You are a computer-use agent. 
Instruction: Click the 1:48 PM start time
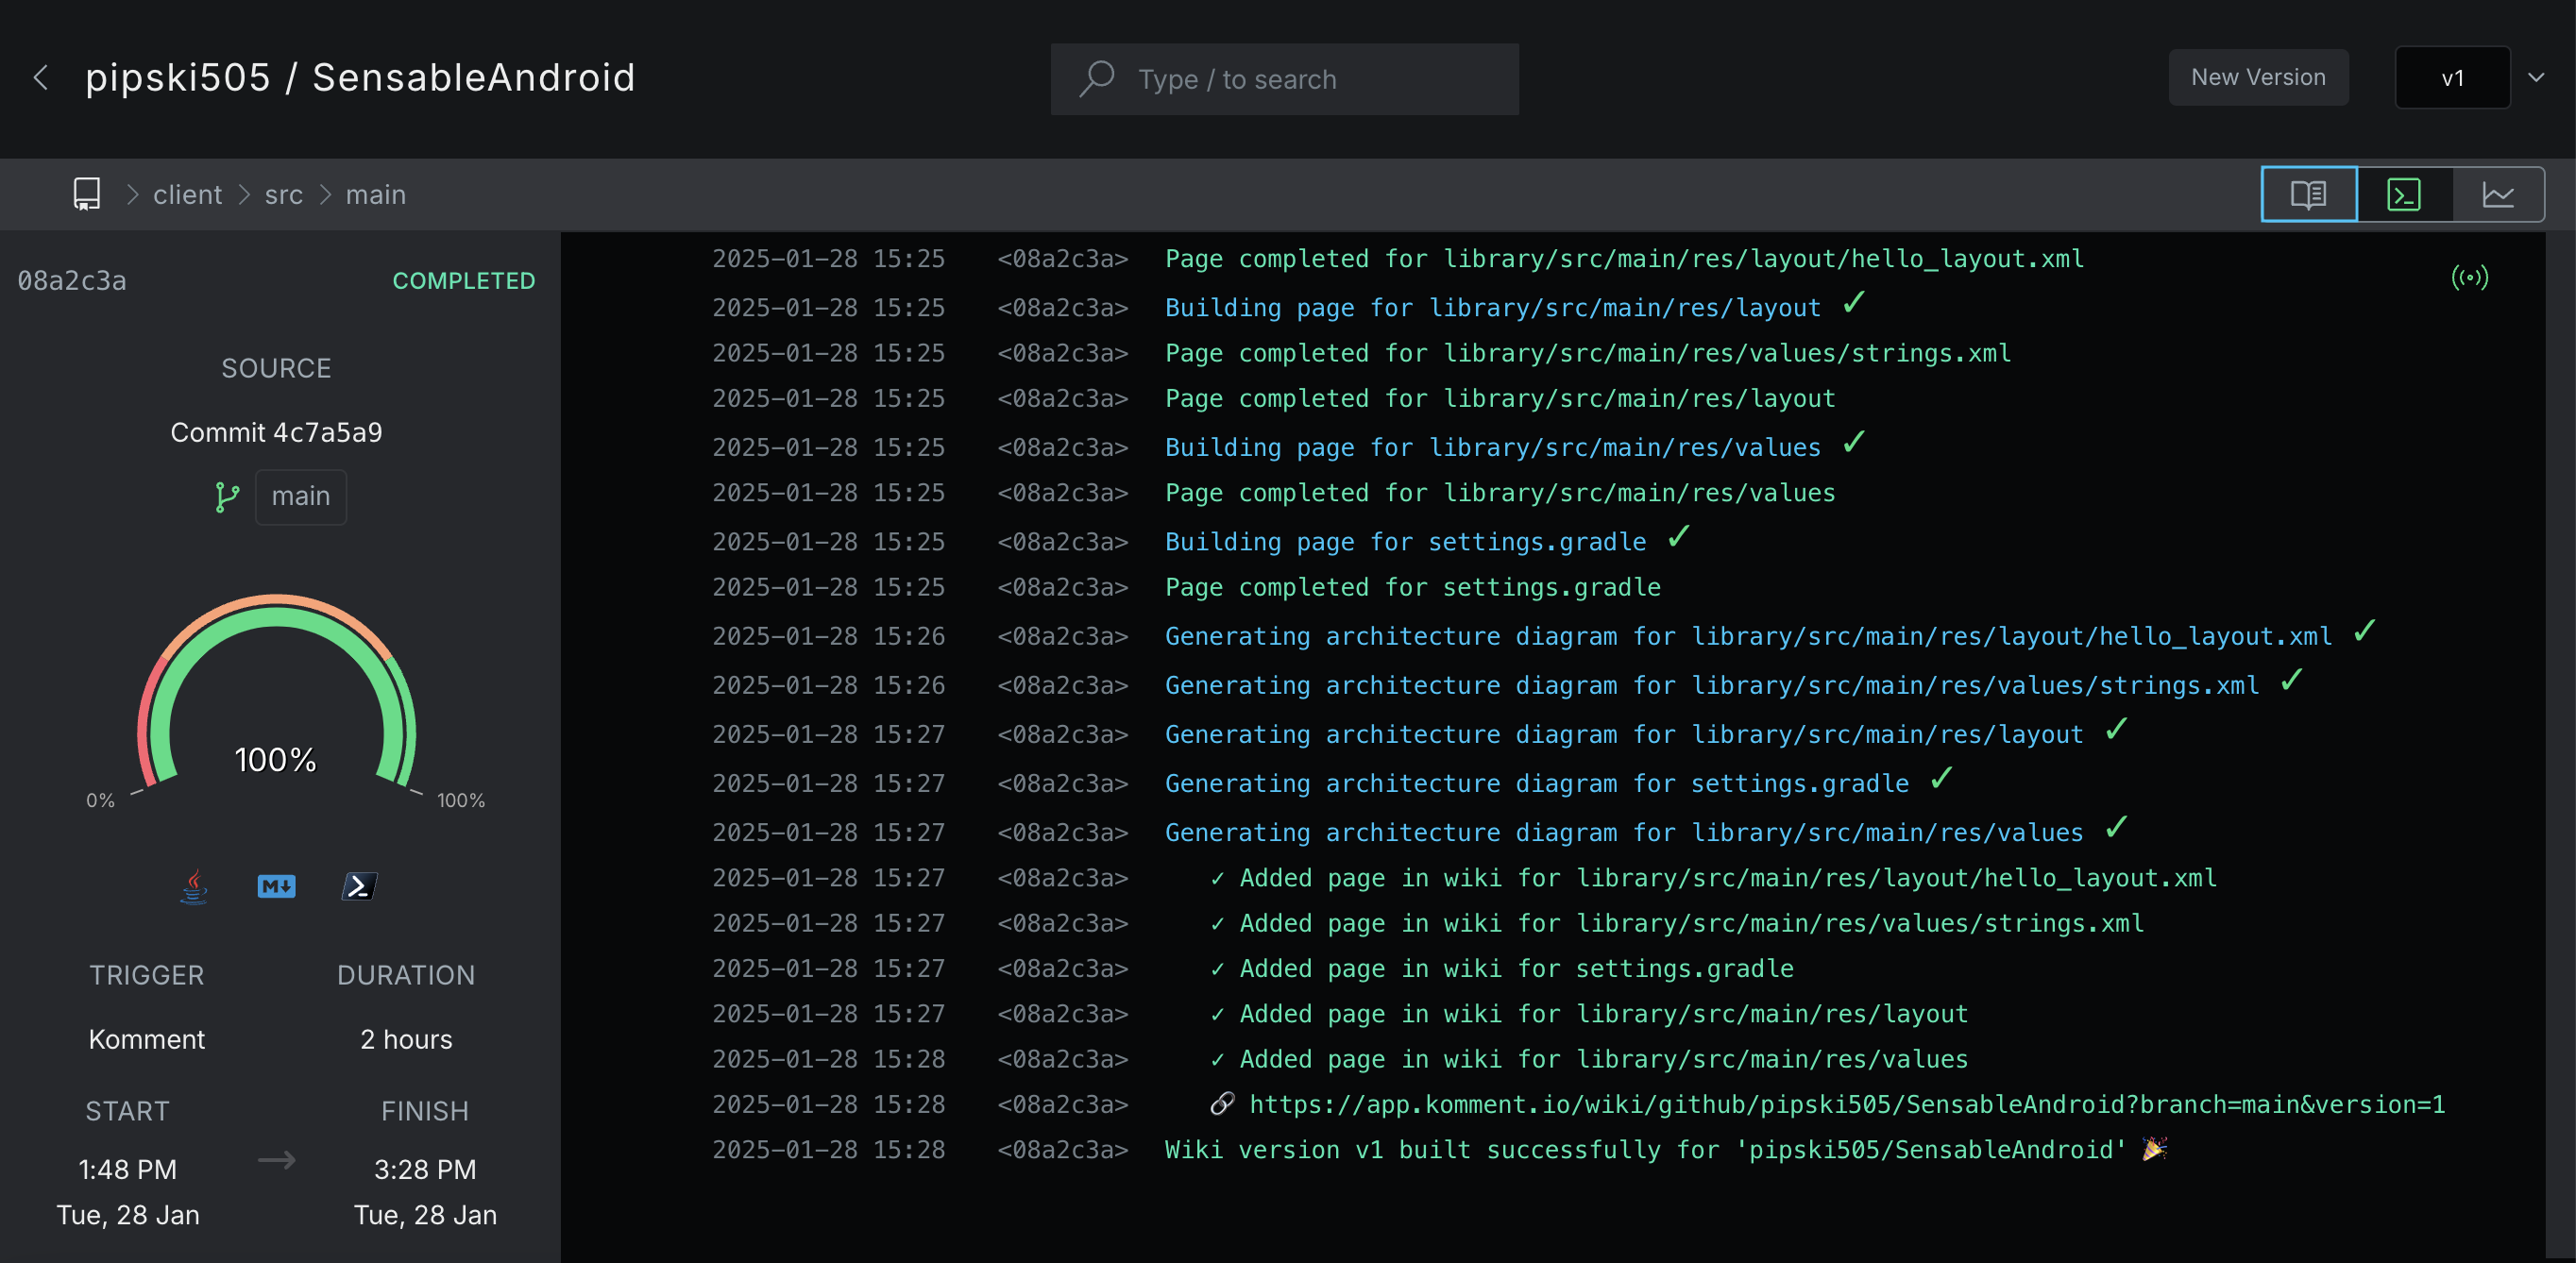[x=128, y=1170]
